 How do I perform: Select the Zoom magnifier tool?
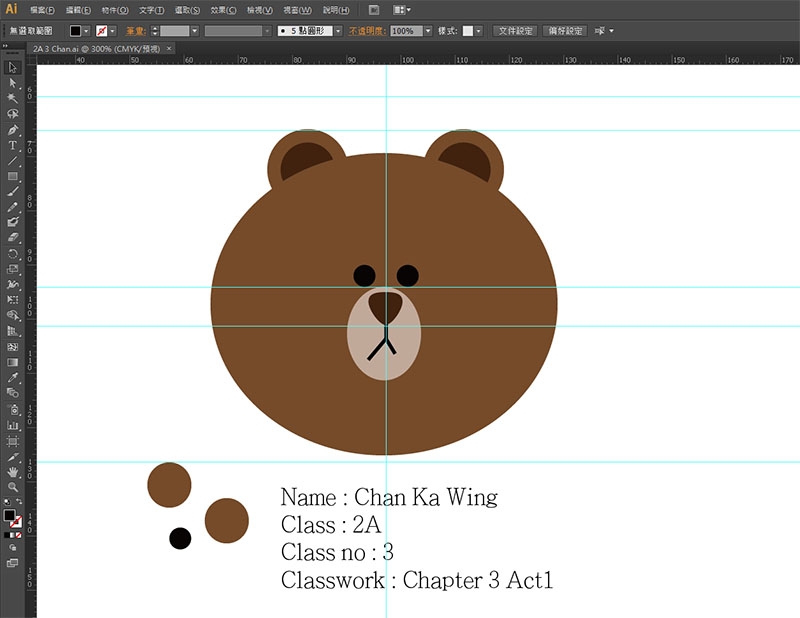13,487
